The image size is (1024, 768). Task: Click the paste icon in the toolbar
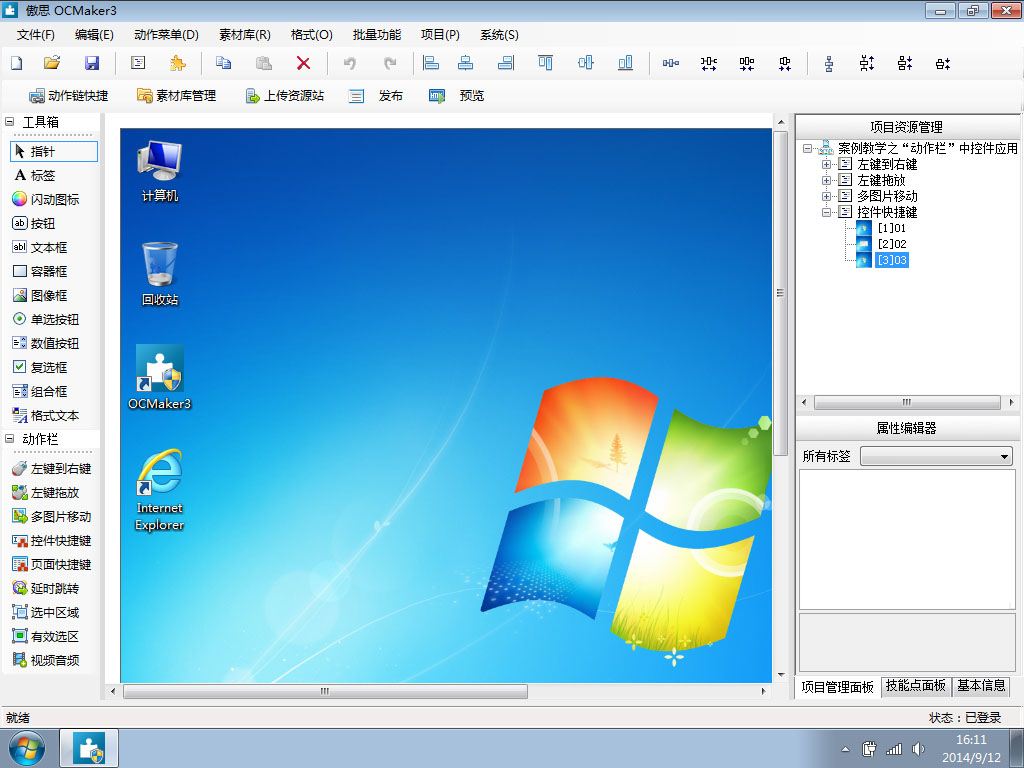click(x=264, y=63)
